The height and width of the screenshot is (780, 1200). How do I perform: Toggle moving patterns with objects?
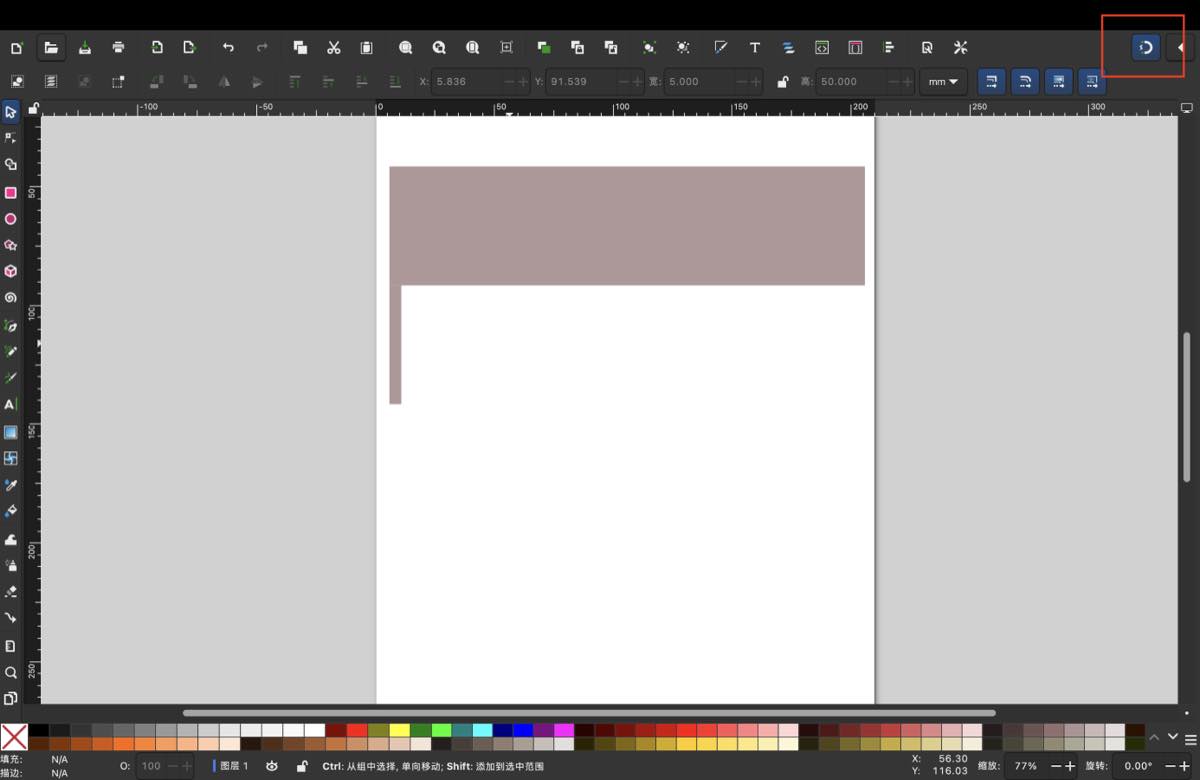pyautogui.click(x=1092, y=82)
